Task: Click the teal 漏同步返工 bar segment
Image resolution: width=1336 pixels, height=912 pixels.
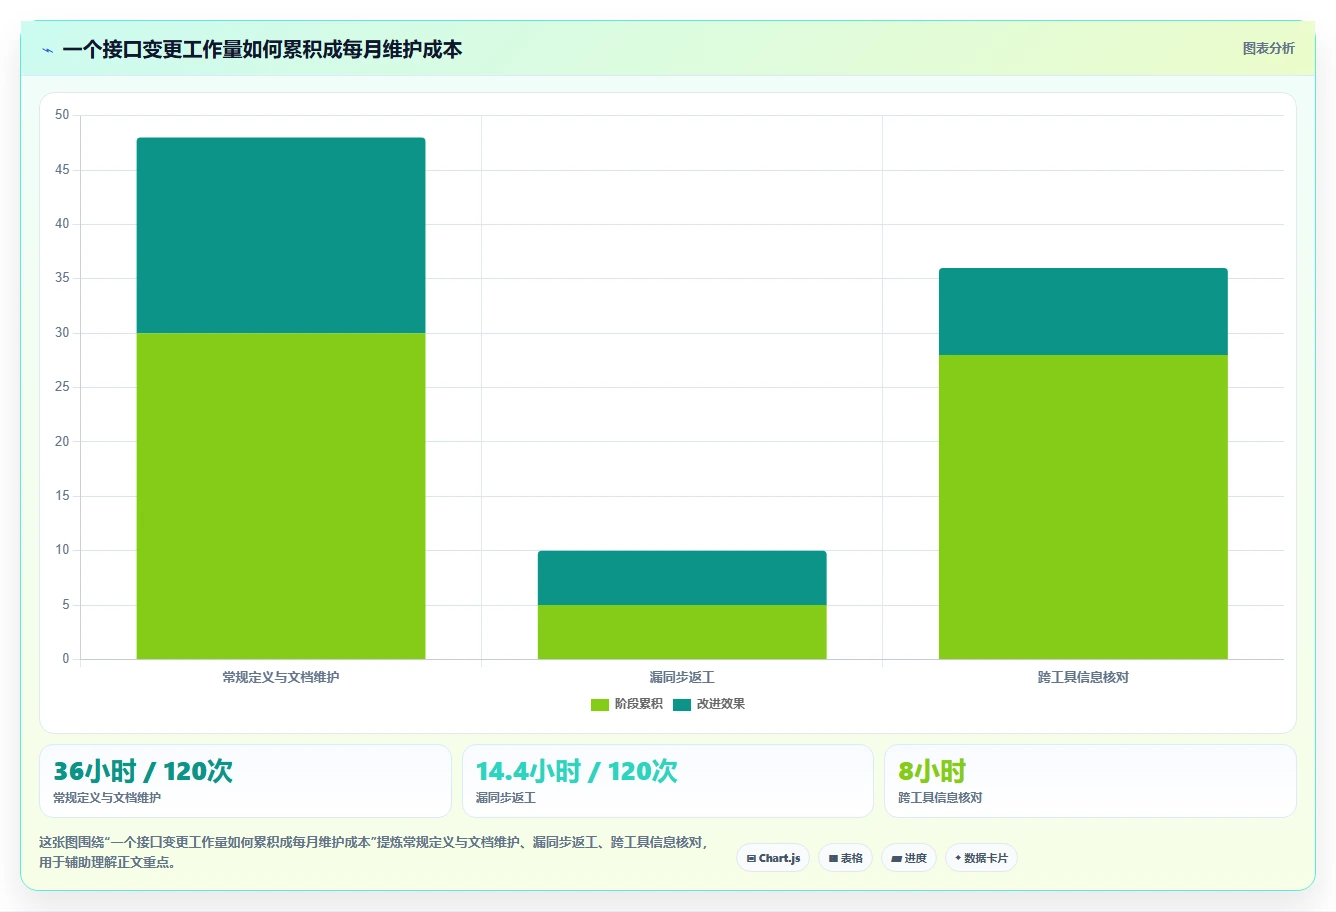Action: [x=682, y=578]
